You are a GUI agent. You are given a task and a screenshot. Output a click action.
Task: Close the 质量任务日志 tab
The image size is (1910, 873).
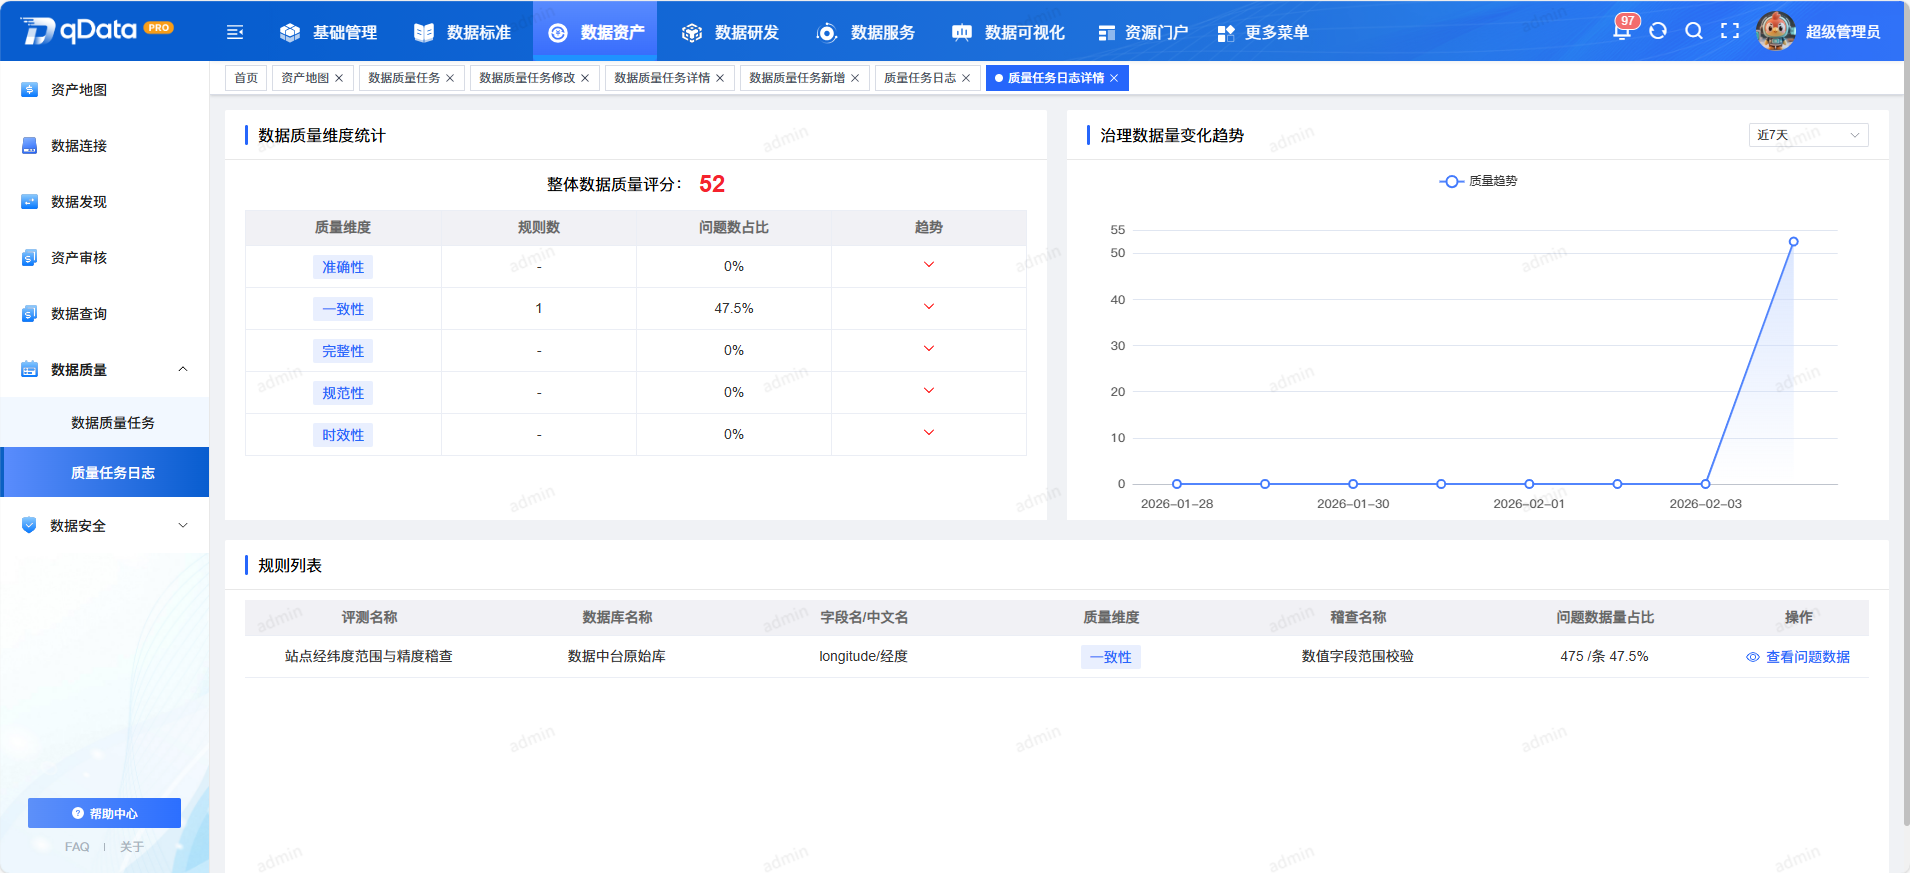point(966,78)
